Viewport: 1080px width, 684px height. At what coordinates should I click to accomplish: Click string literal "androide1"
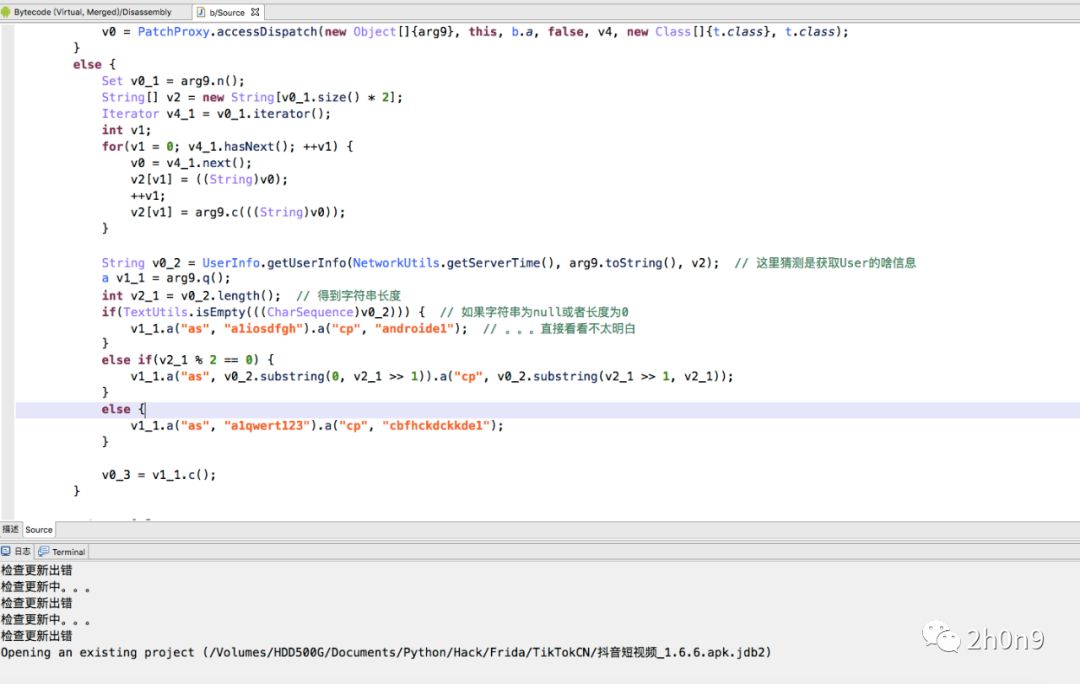pyautogui.click(x=414, y=329)
